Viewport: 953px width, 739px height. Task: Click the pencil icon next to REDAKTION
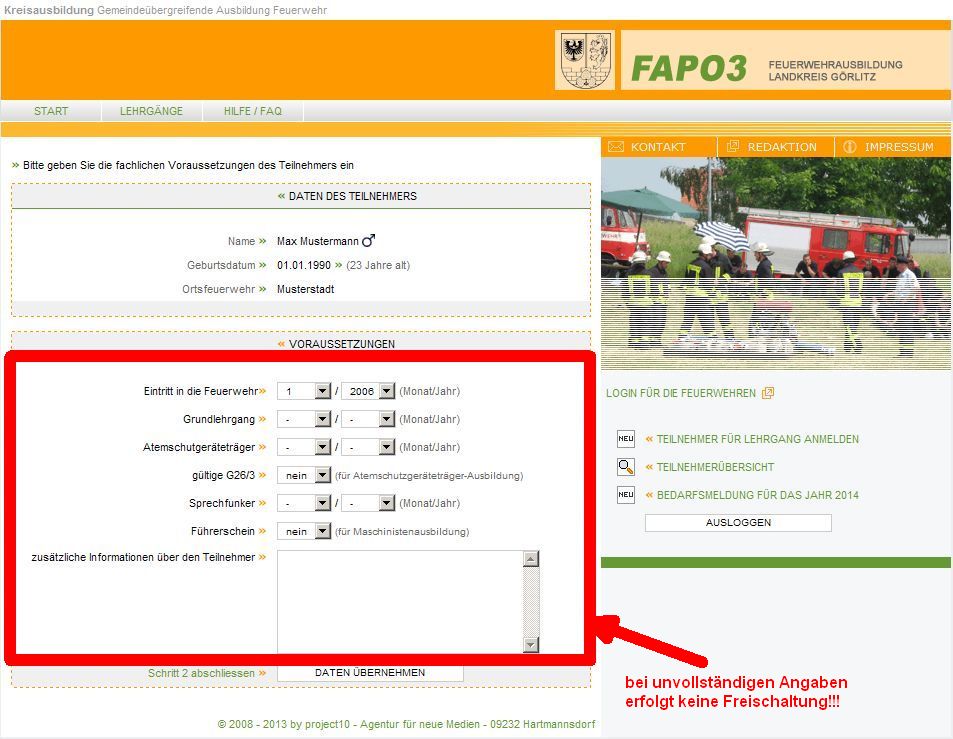(731, 146)
